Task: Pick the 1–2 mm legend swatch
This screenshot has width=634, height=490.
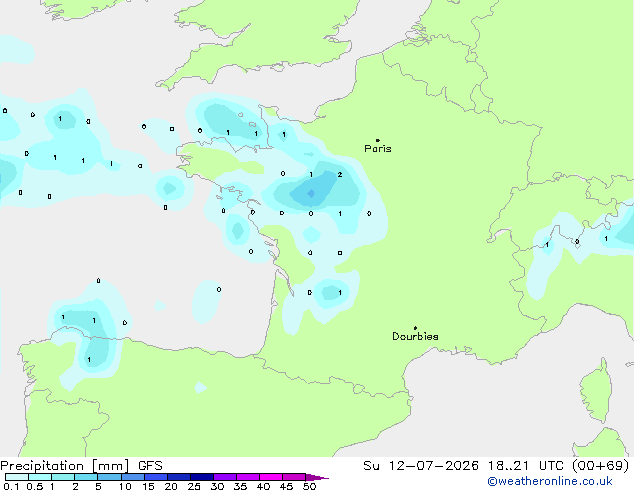Action: click(63, 477)
